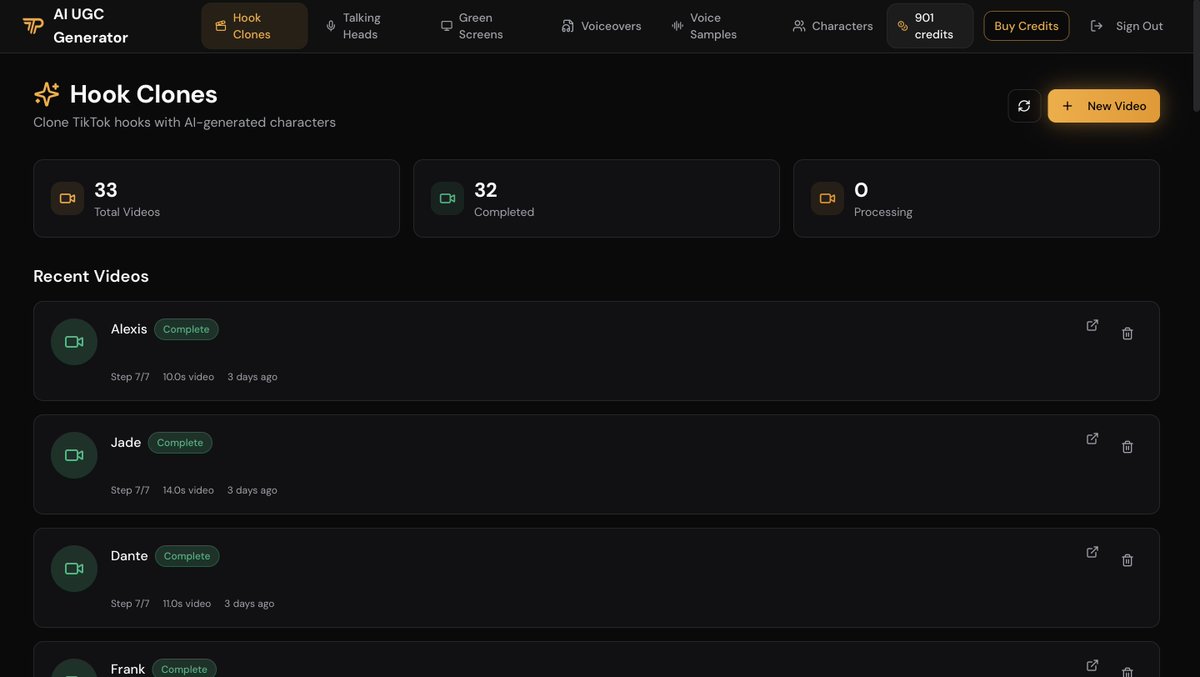
Task: Click the 10.0s video duration text
Action: point(188,377)
